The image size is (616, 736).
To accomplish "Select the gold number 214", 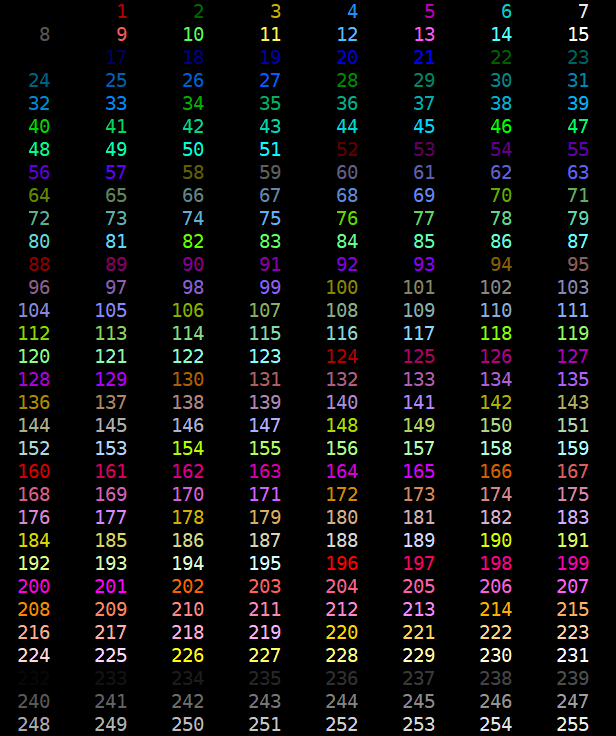I will point(496,609).
